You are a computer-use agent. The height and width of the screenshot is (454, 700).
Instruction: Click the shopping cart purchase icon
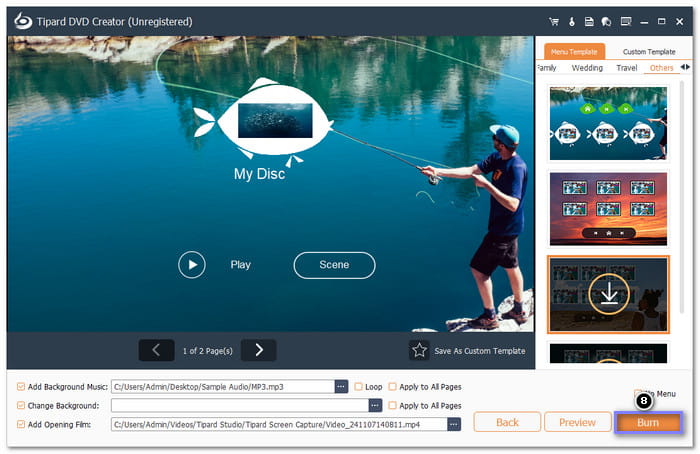click(x=554, y=21)
